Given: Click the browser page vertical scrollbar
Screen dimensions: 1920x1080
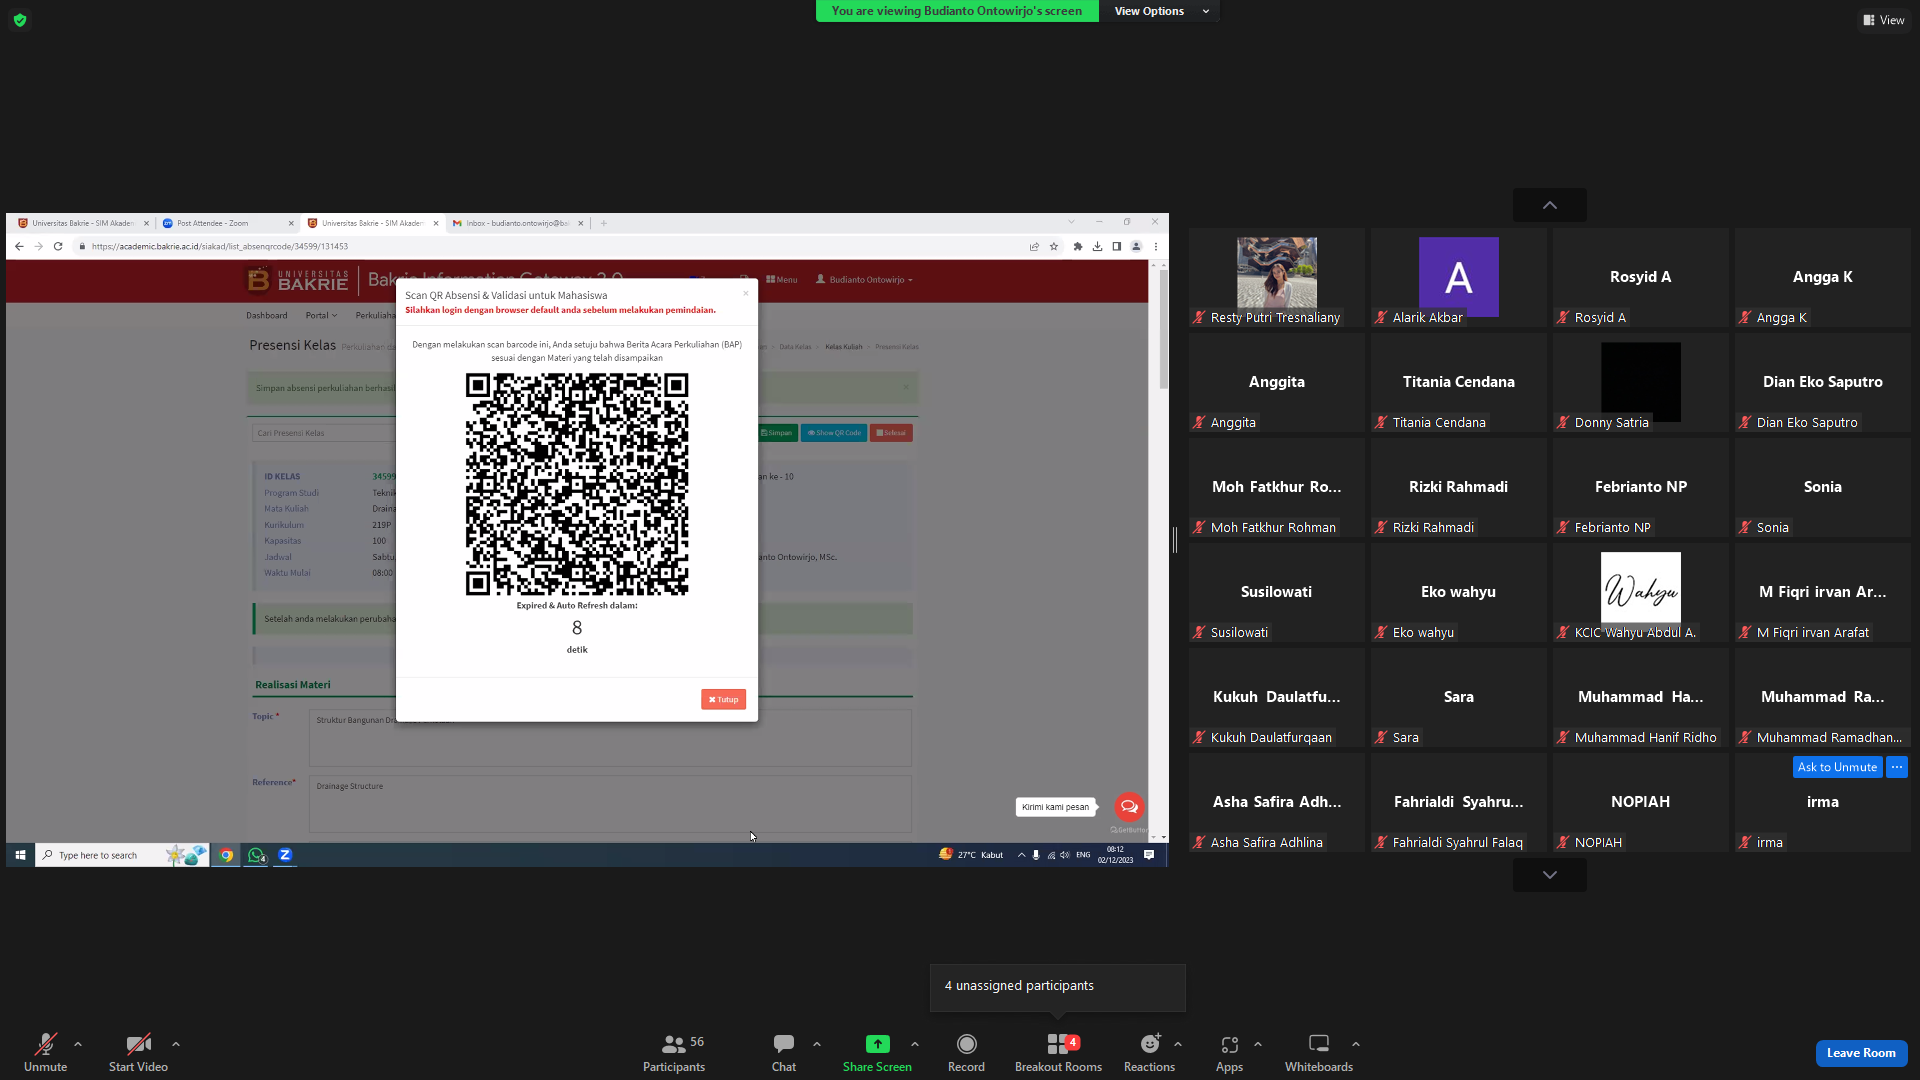Looking at the screenshot, I should tap(1163, 329).
